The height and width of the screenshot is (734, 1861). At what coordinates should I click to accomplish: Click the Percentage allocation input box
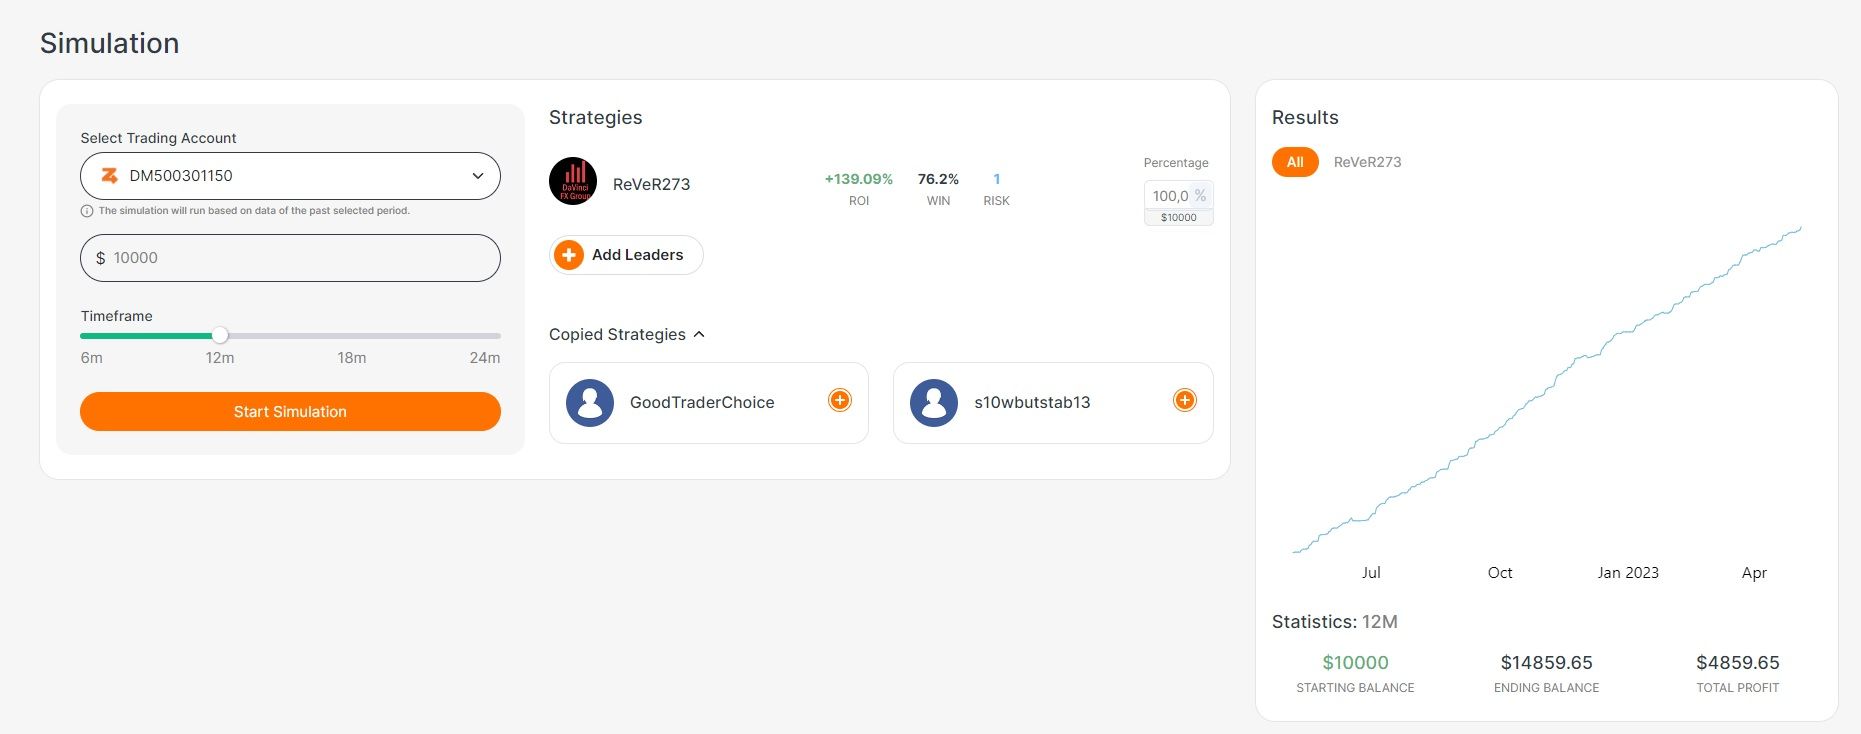pyautogui.click(x=1170, y=196)
